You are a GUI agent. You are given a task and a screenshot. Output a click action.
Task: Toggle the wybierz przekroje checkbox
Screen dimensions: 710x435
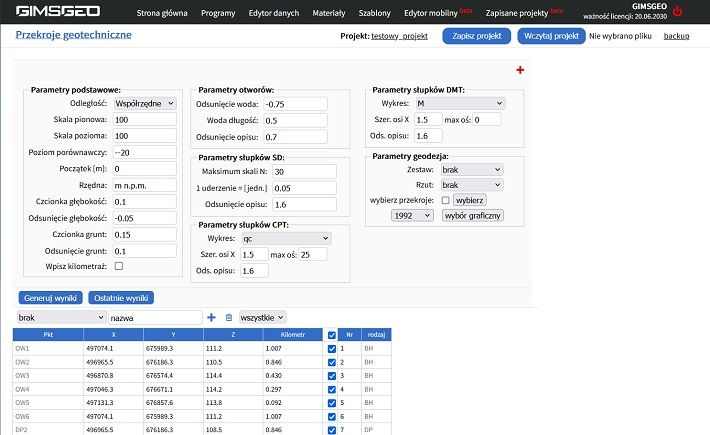446,200
